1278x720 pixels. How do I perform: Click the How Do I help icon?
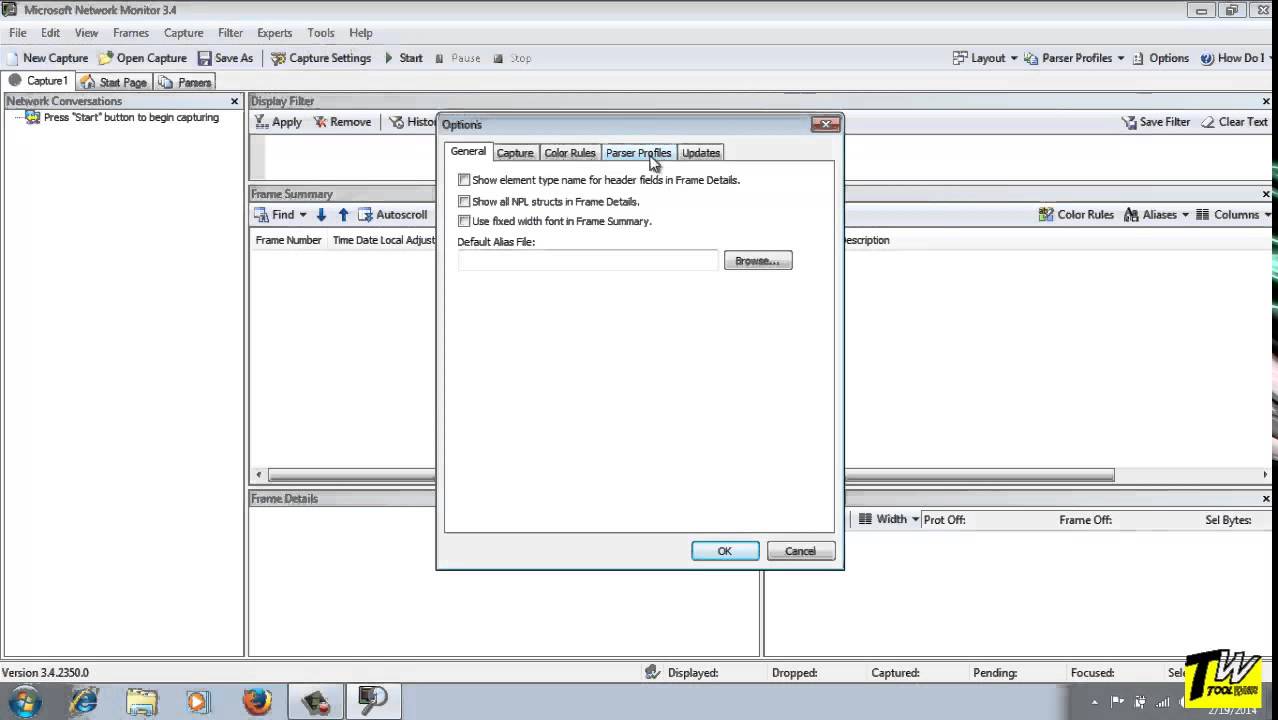[1207, 58]
